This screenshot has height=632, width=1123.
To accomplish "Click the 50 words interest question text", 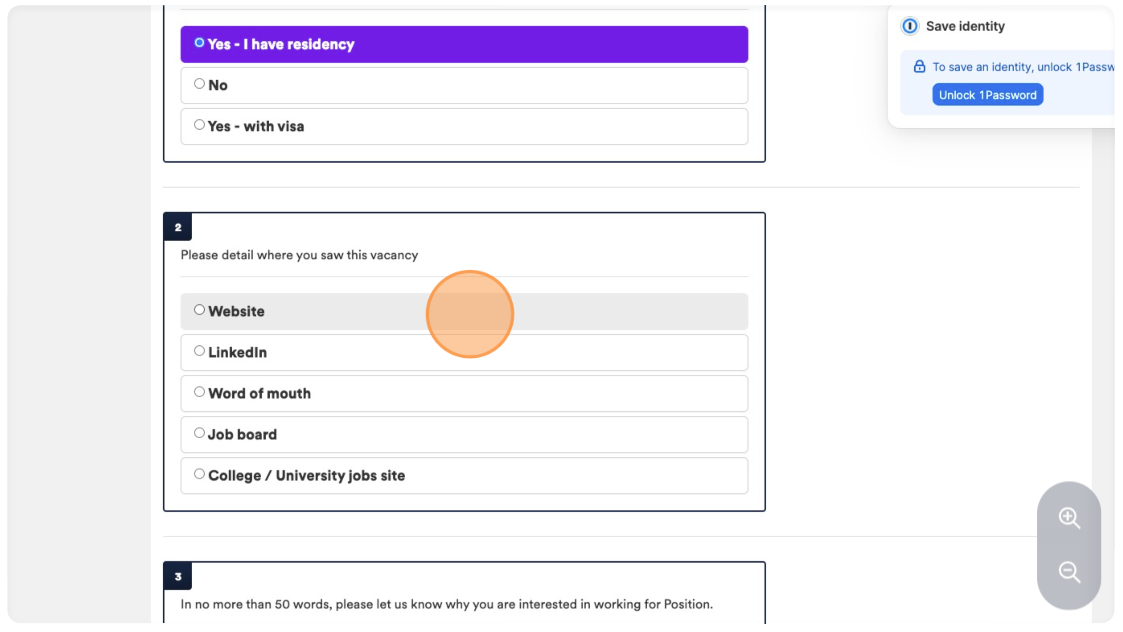I will point(446,604).
